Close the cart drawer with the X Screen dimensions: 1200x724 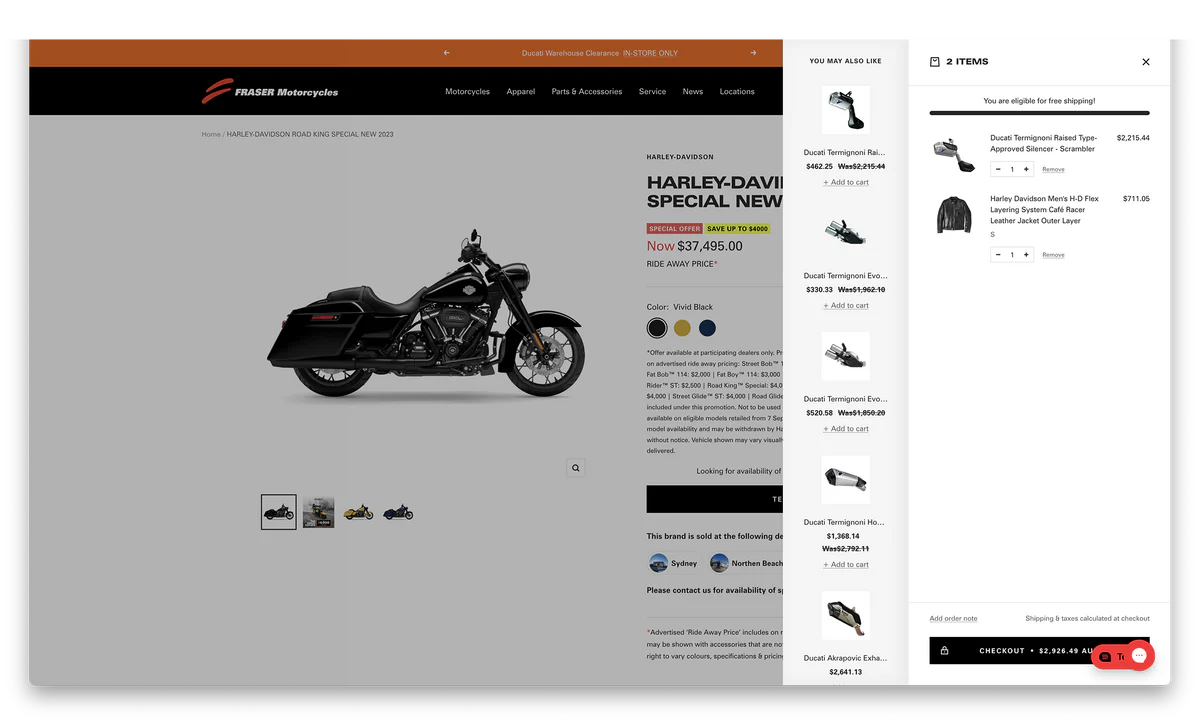click(1146, 62)
